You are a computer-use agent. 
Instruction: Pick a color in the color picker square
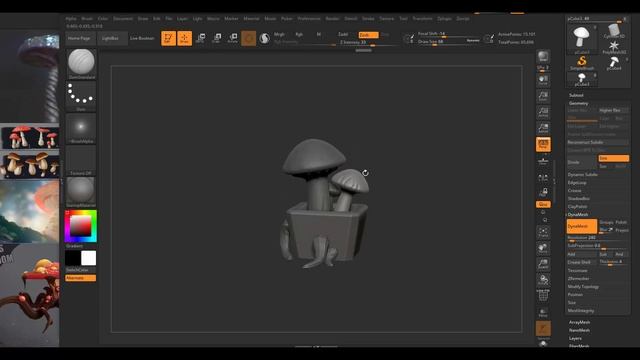tap(81, 226)
